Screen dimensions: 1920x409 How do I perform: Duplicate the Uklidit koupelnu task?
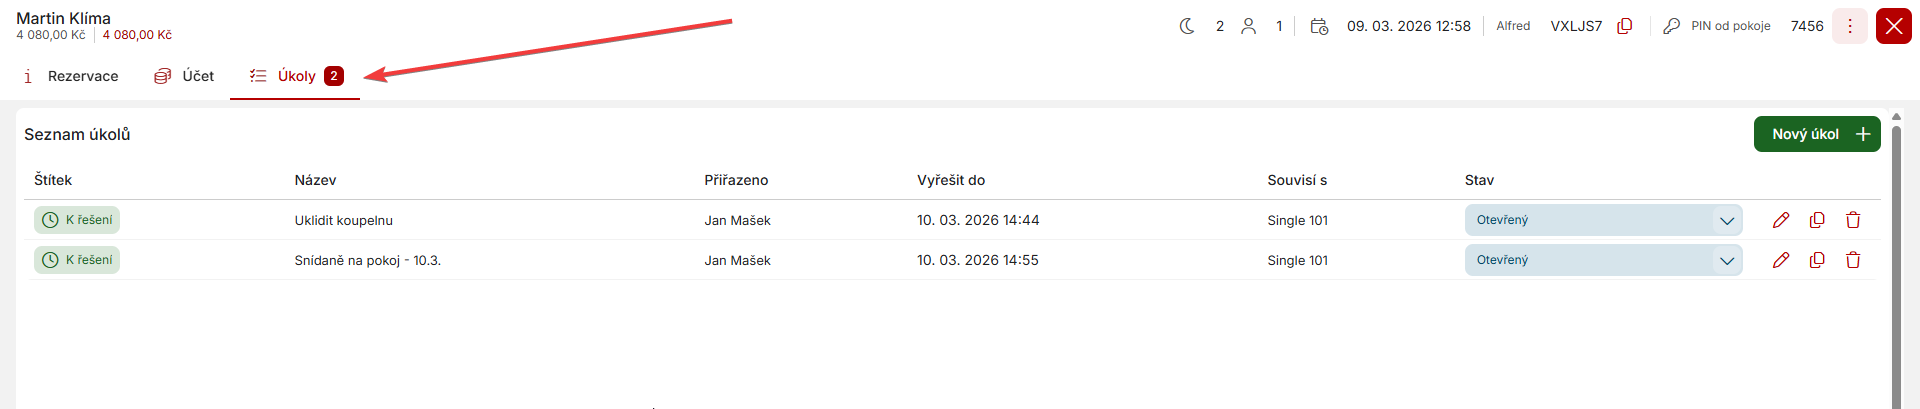coord(1817,220)
